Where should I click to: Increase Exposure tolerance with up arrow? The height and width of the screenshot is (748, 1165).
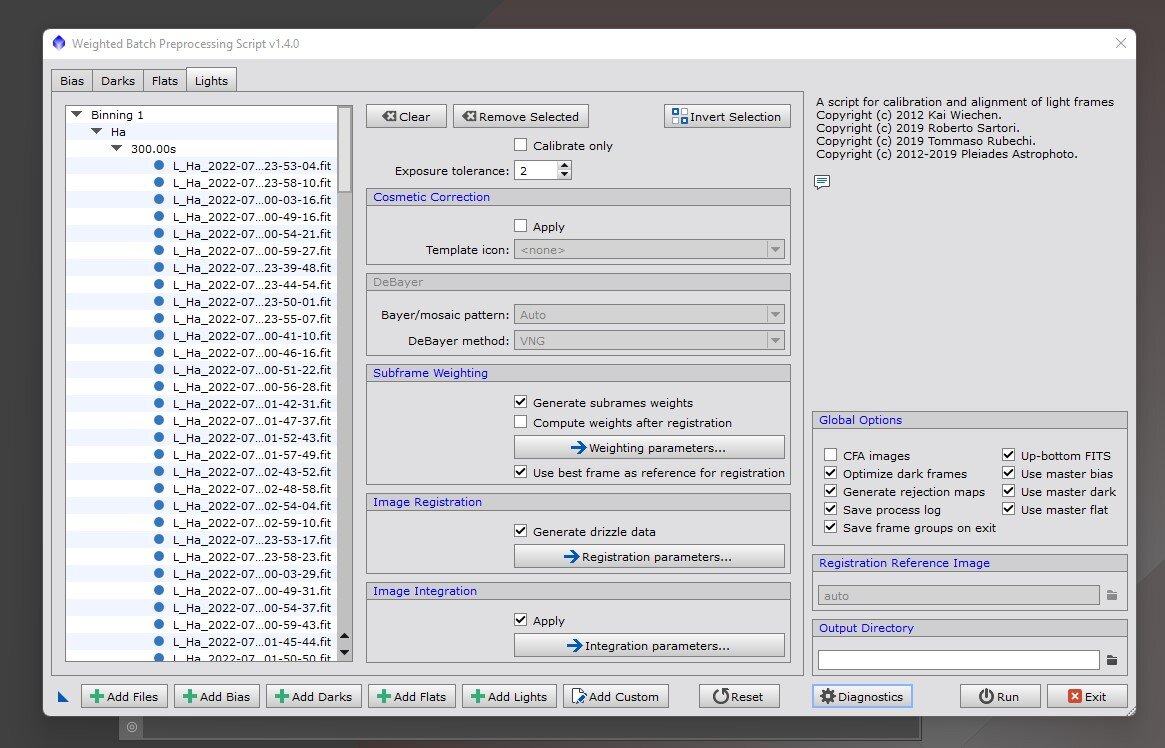pyautogui.click(x=565, y=166)
